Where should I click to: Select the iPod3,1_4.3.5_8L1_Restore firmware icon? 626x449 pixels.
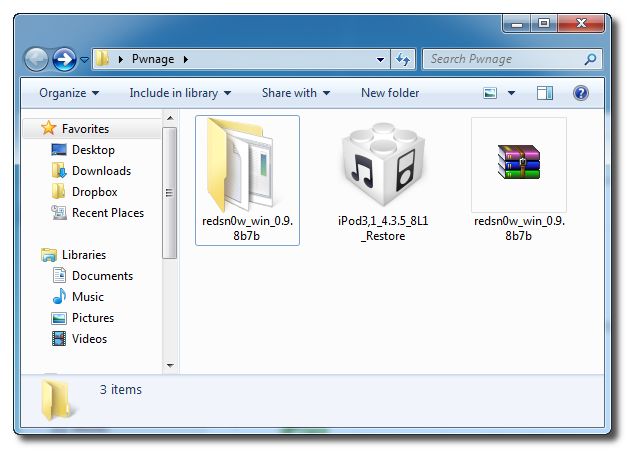(383, 165)
